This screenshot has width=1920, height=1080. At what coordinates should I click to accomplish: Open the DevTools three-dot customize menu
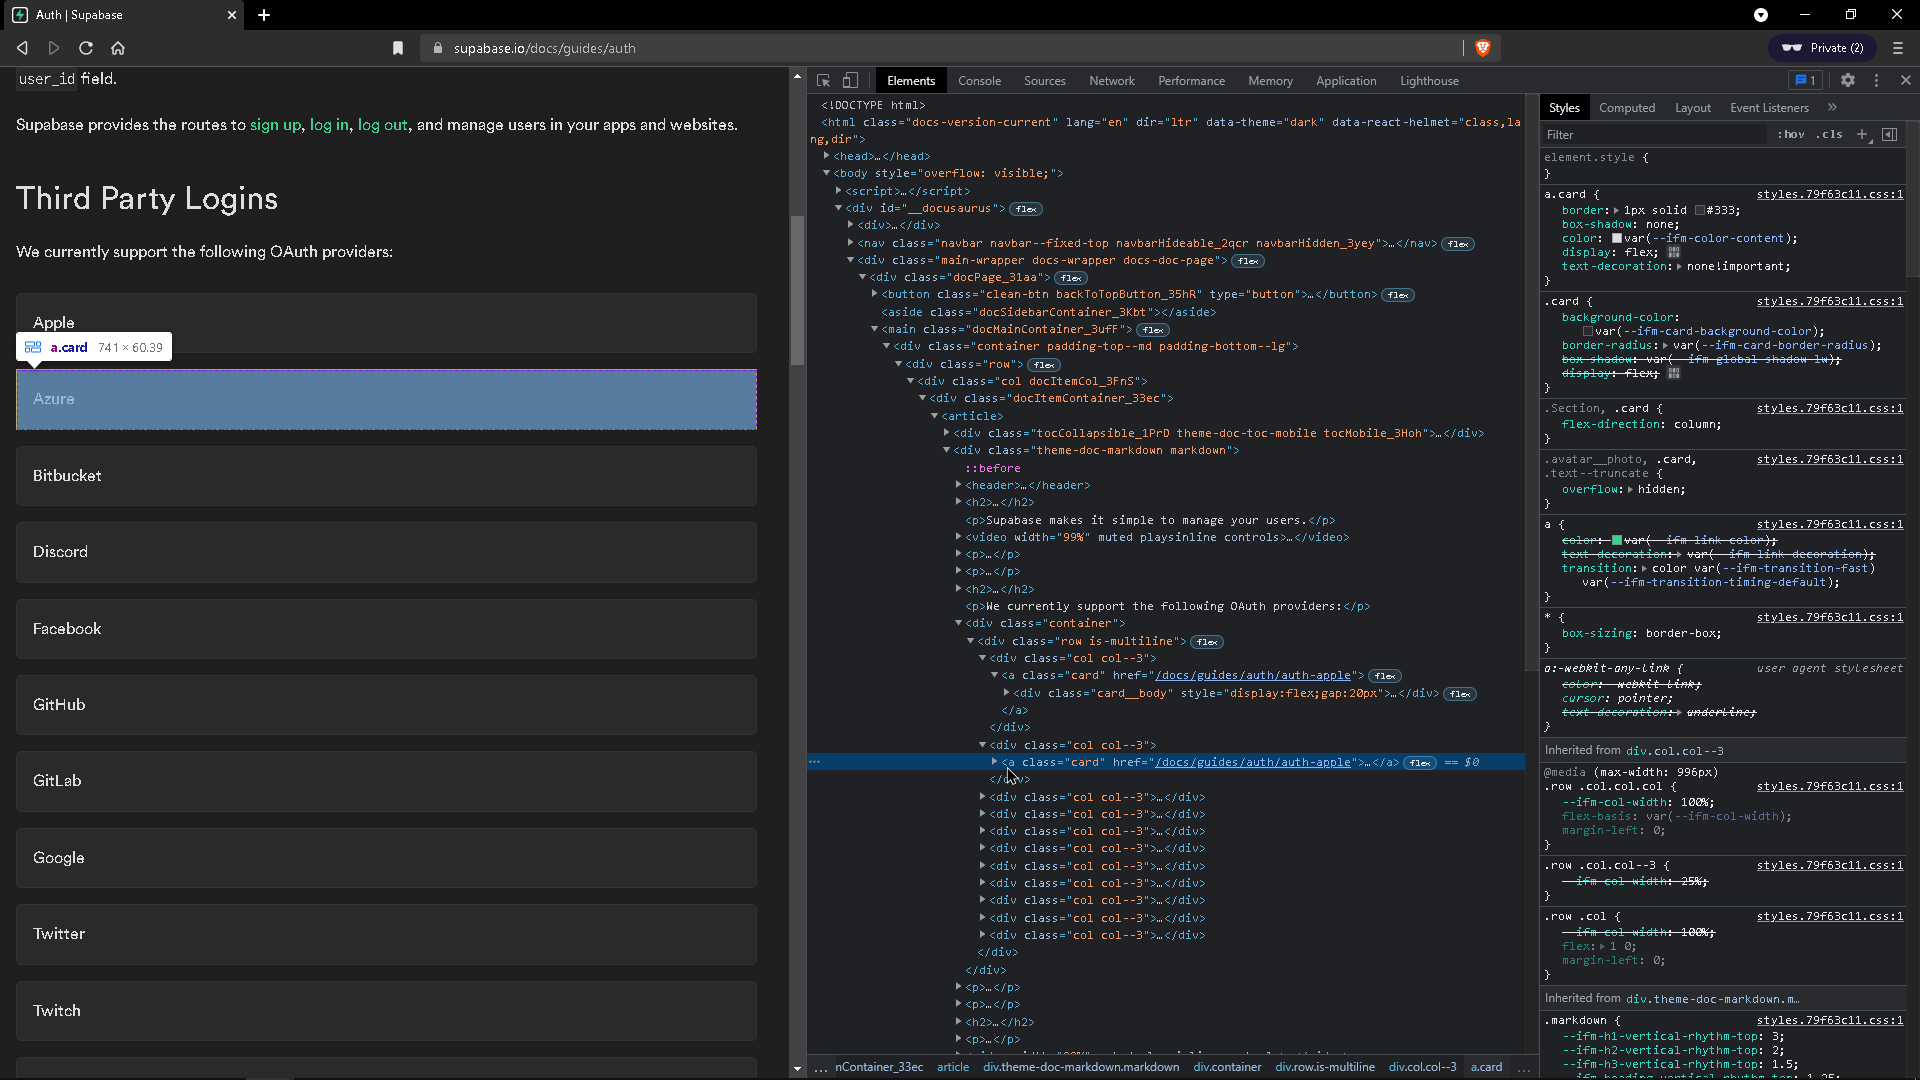(x=1877, y=80)
